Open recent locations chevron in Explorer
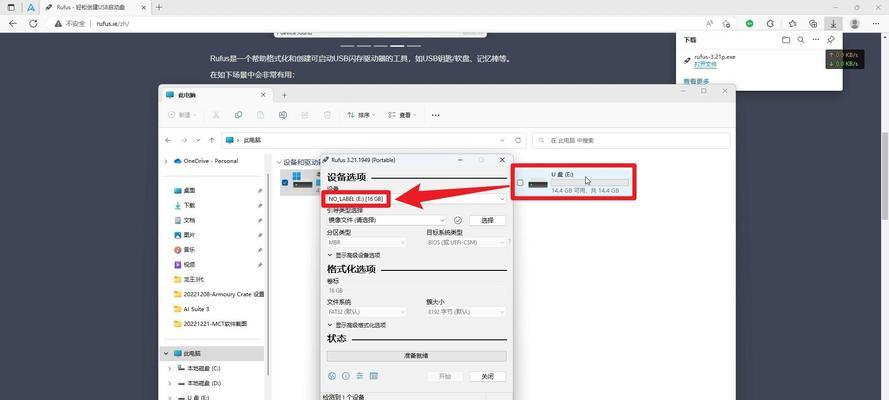This screenshot has width=889, height=400. 198,140
